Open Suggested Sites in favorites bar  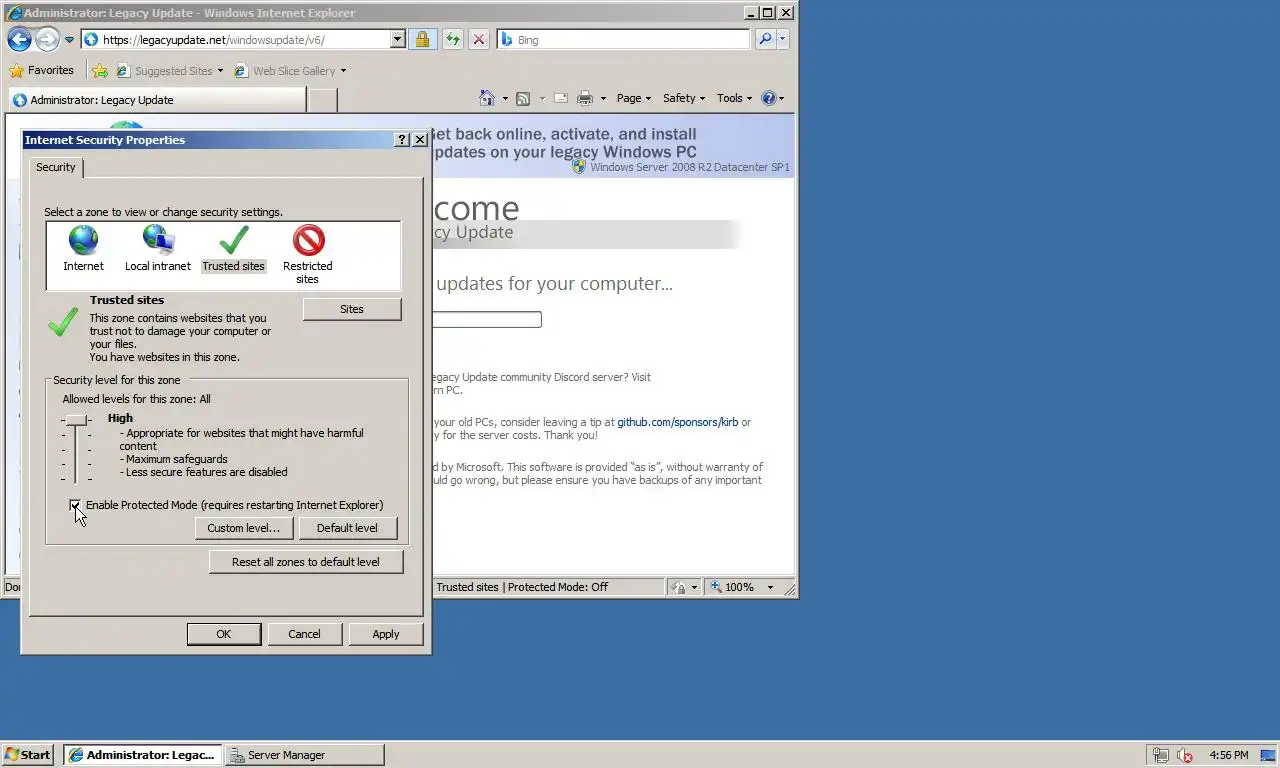(170, 71)
